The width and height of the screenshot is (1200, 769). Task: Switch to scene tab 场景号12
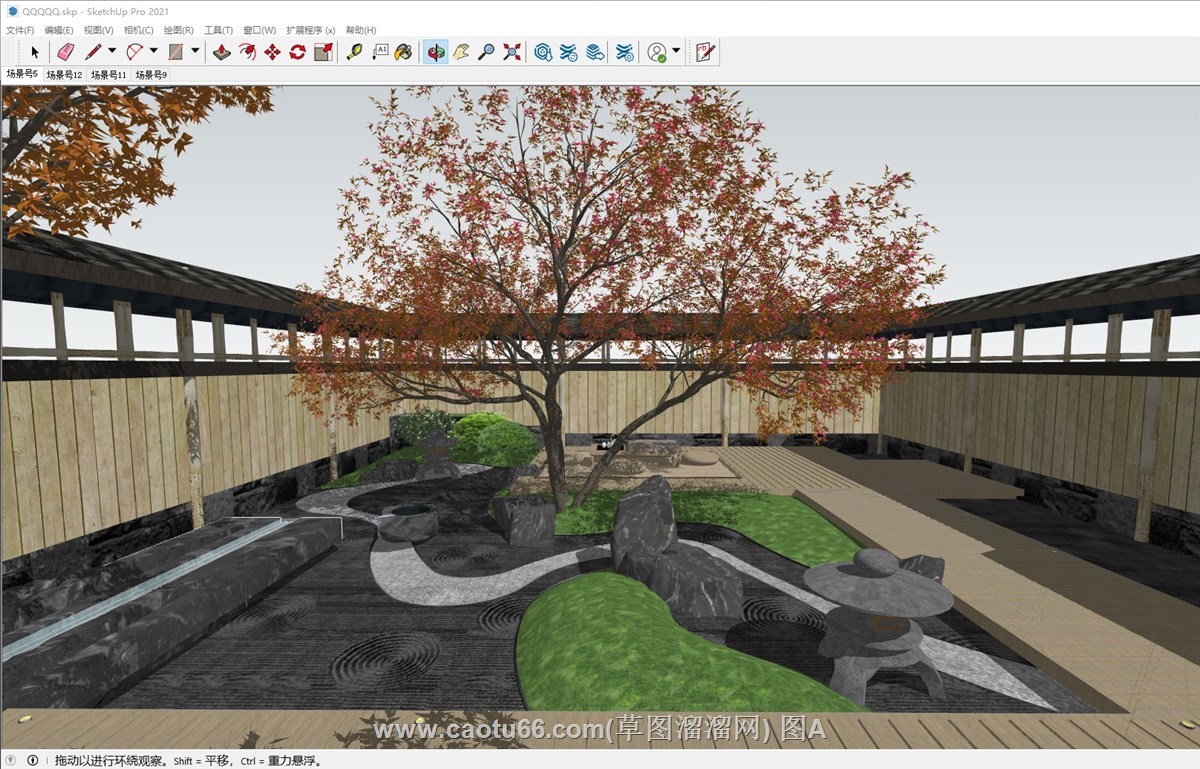coord(64,75)
